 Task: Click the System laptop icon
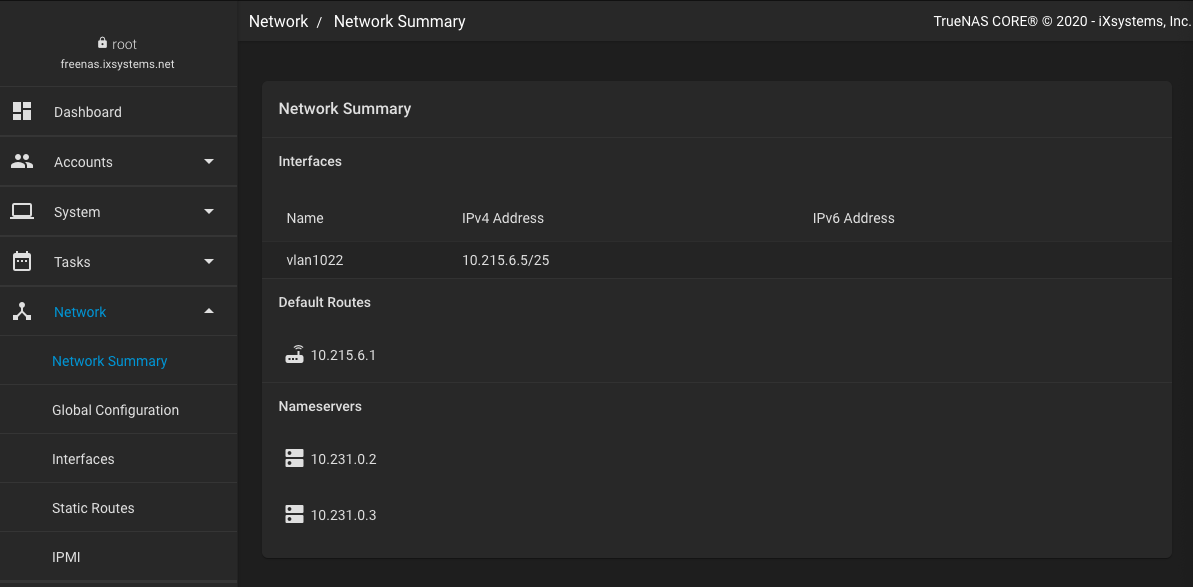point(22,211)
